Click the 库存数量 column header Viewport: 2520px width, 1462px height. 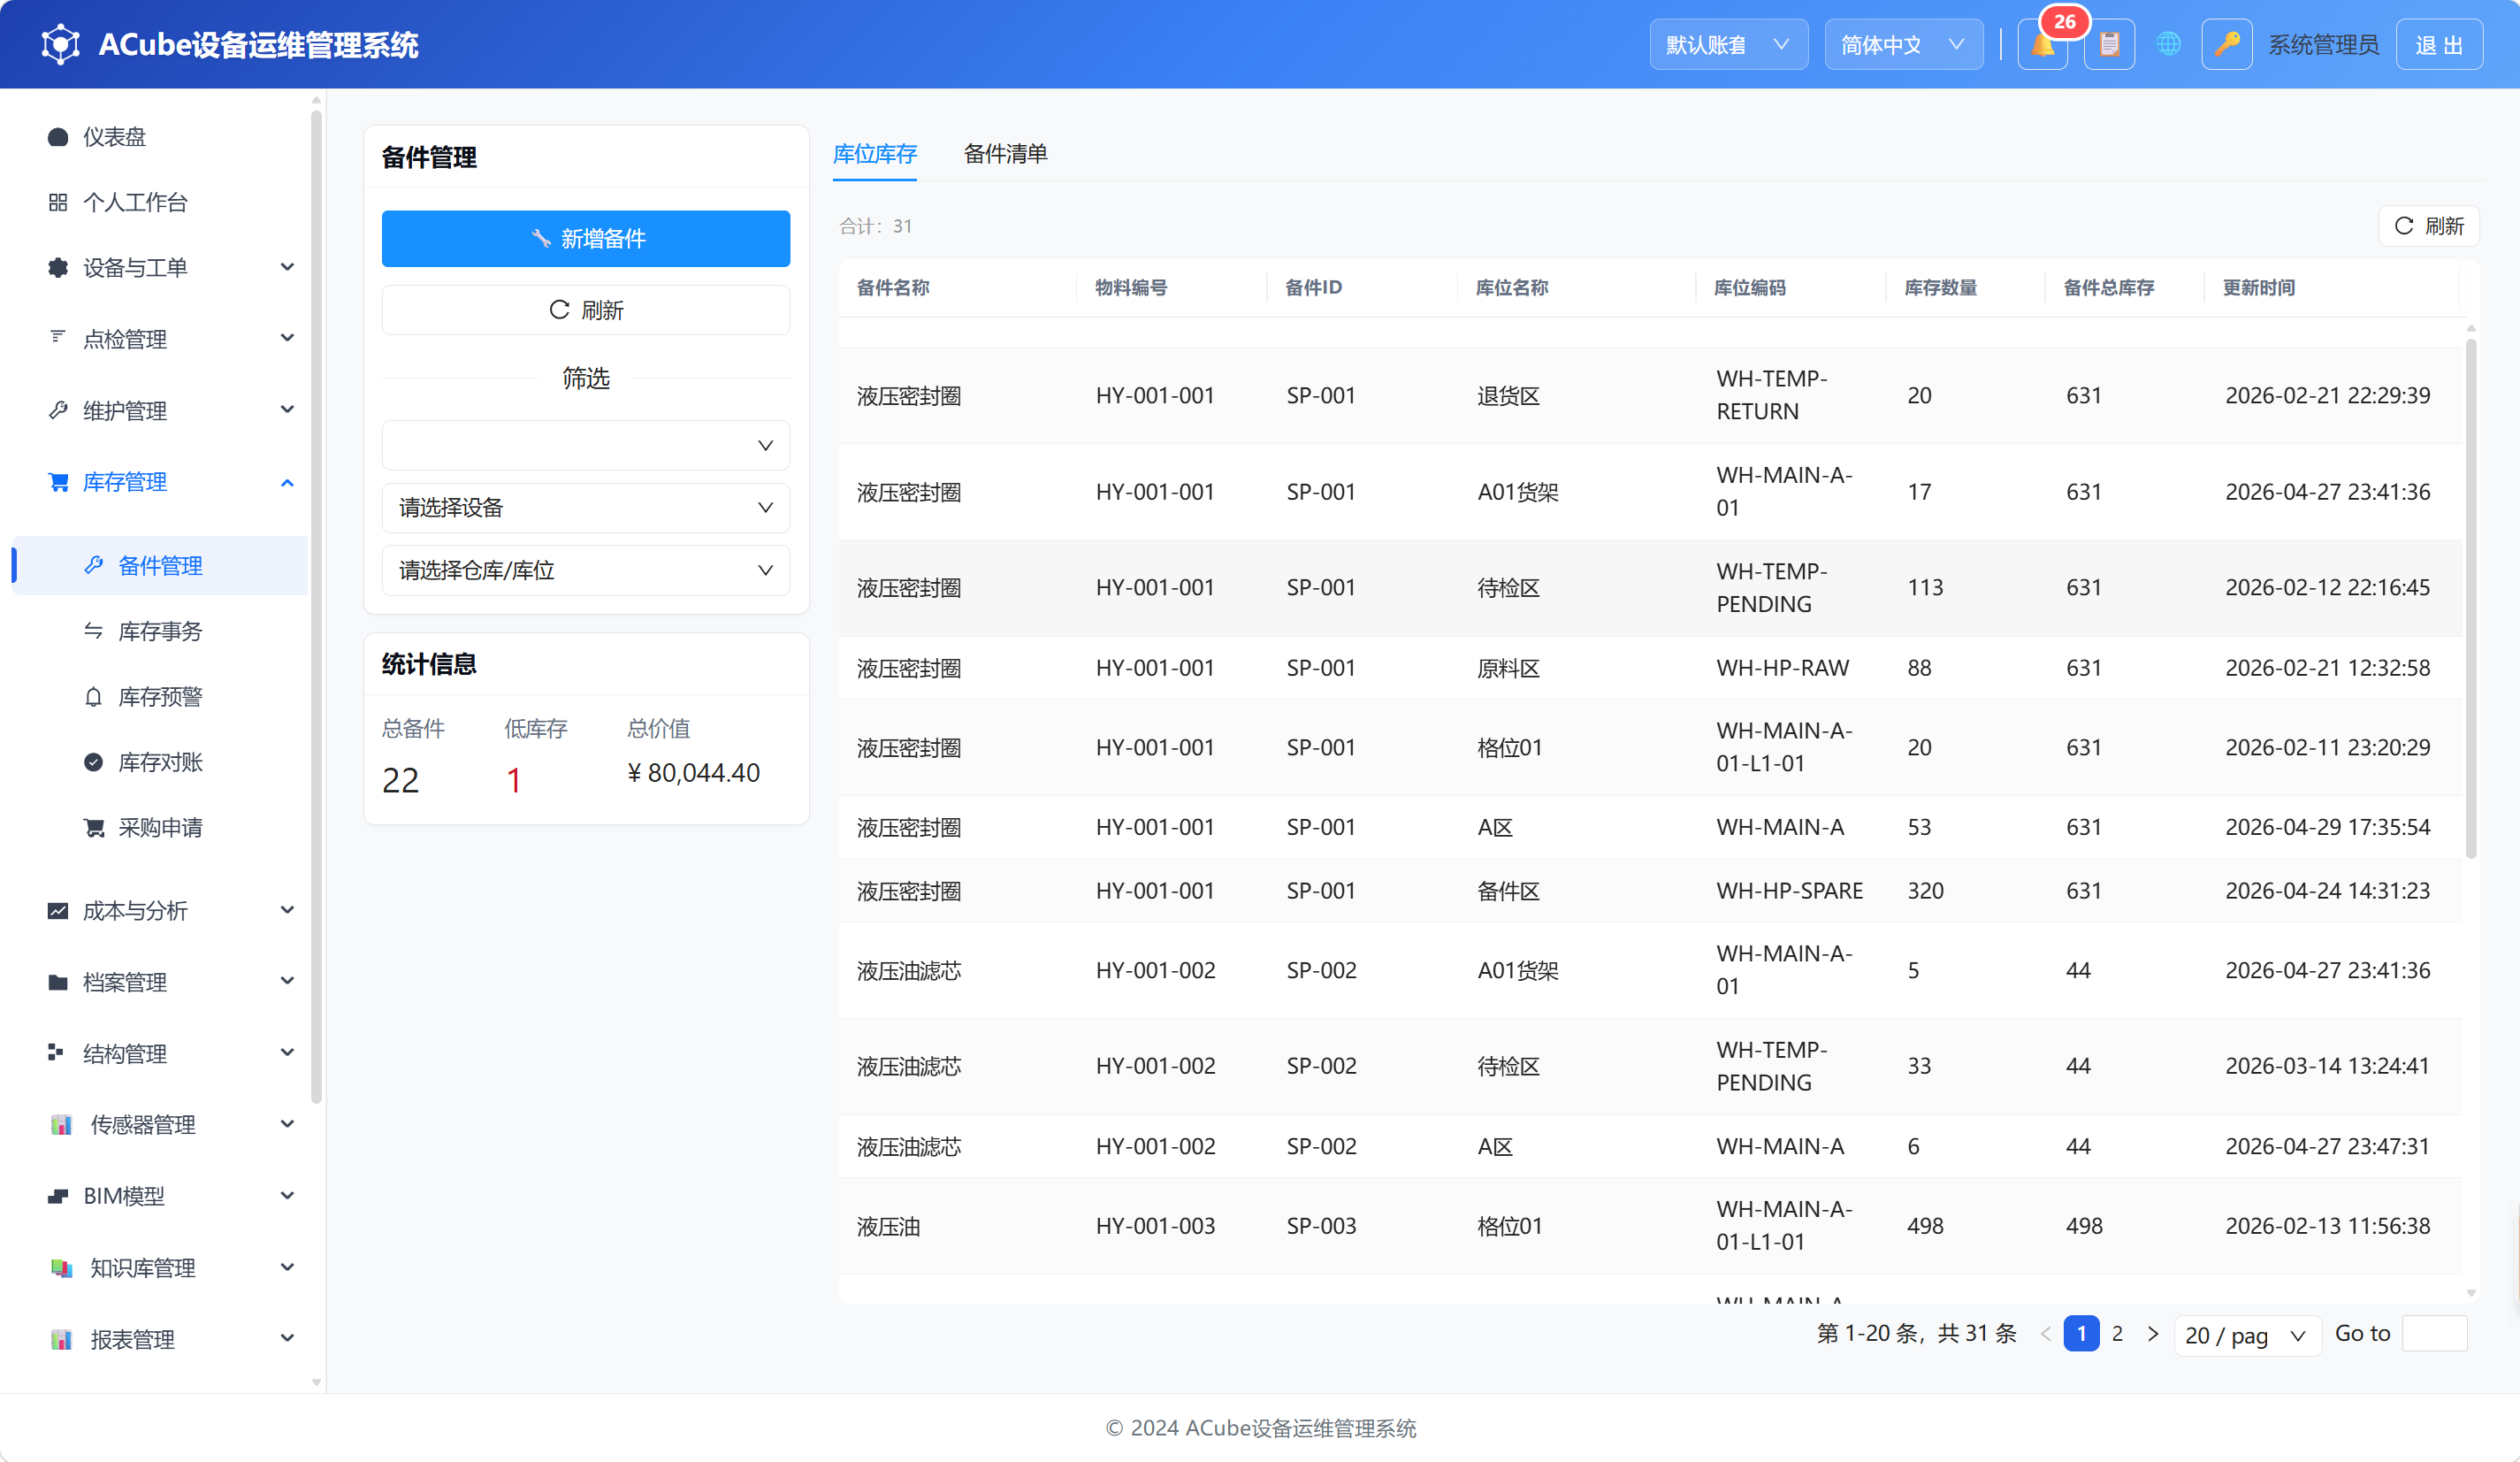click(1940, 288)
